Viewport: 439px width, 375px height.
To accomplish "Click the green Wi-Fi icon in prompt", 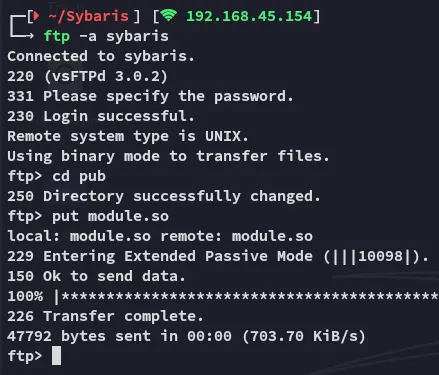I will (x=169, y=15).
